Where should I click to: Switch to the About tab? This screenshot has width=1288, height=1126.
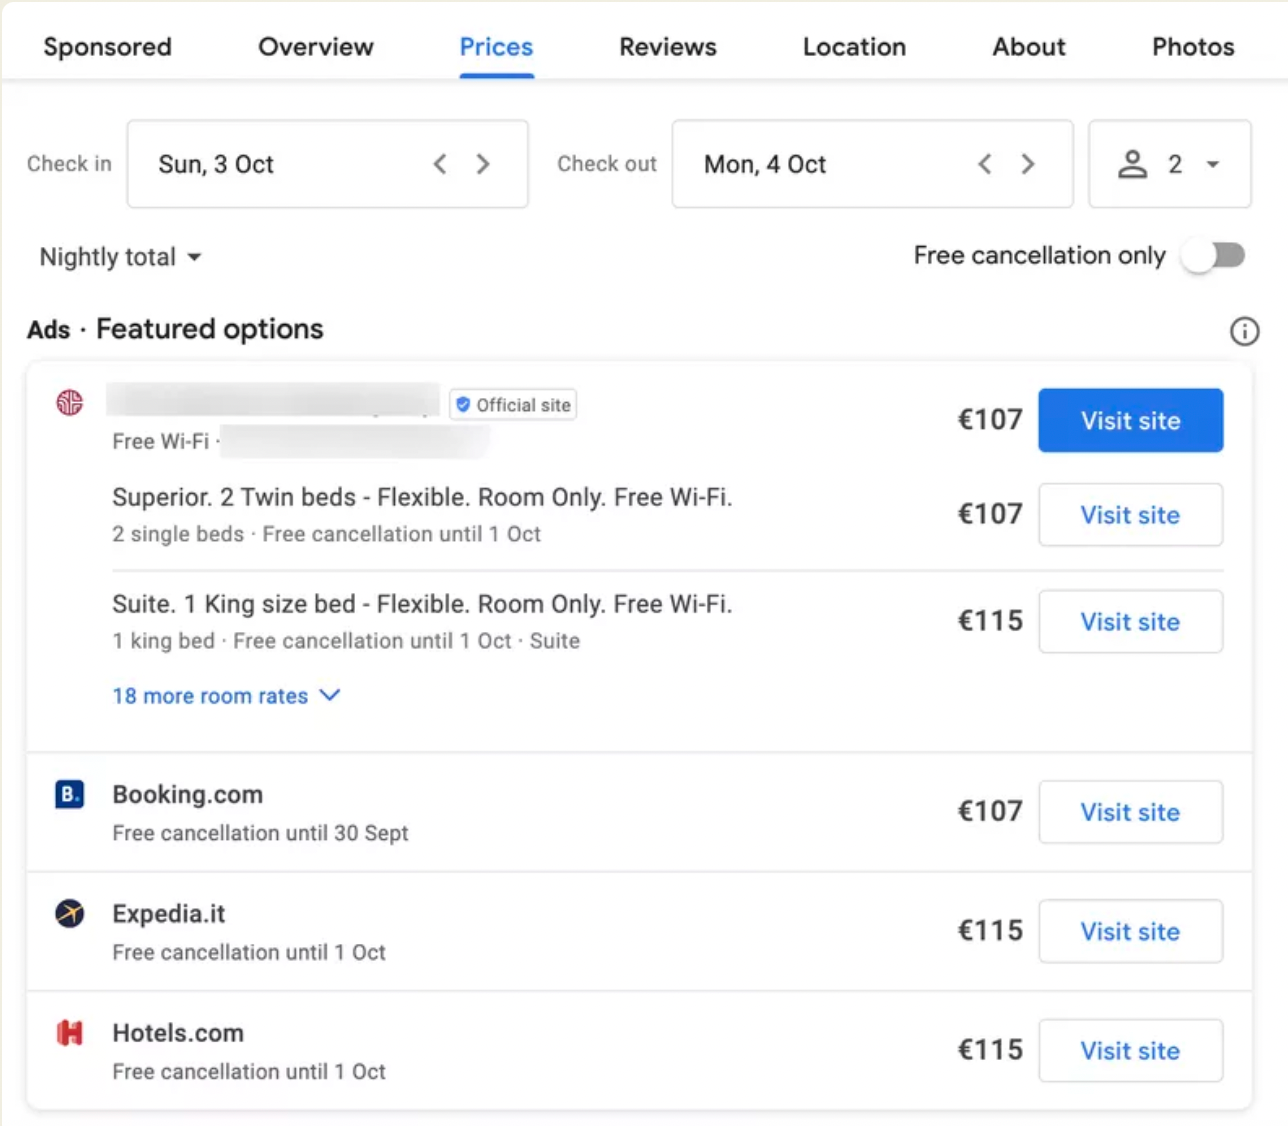pos(1029,47)
